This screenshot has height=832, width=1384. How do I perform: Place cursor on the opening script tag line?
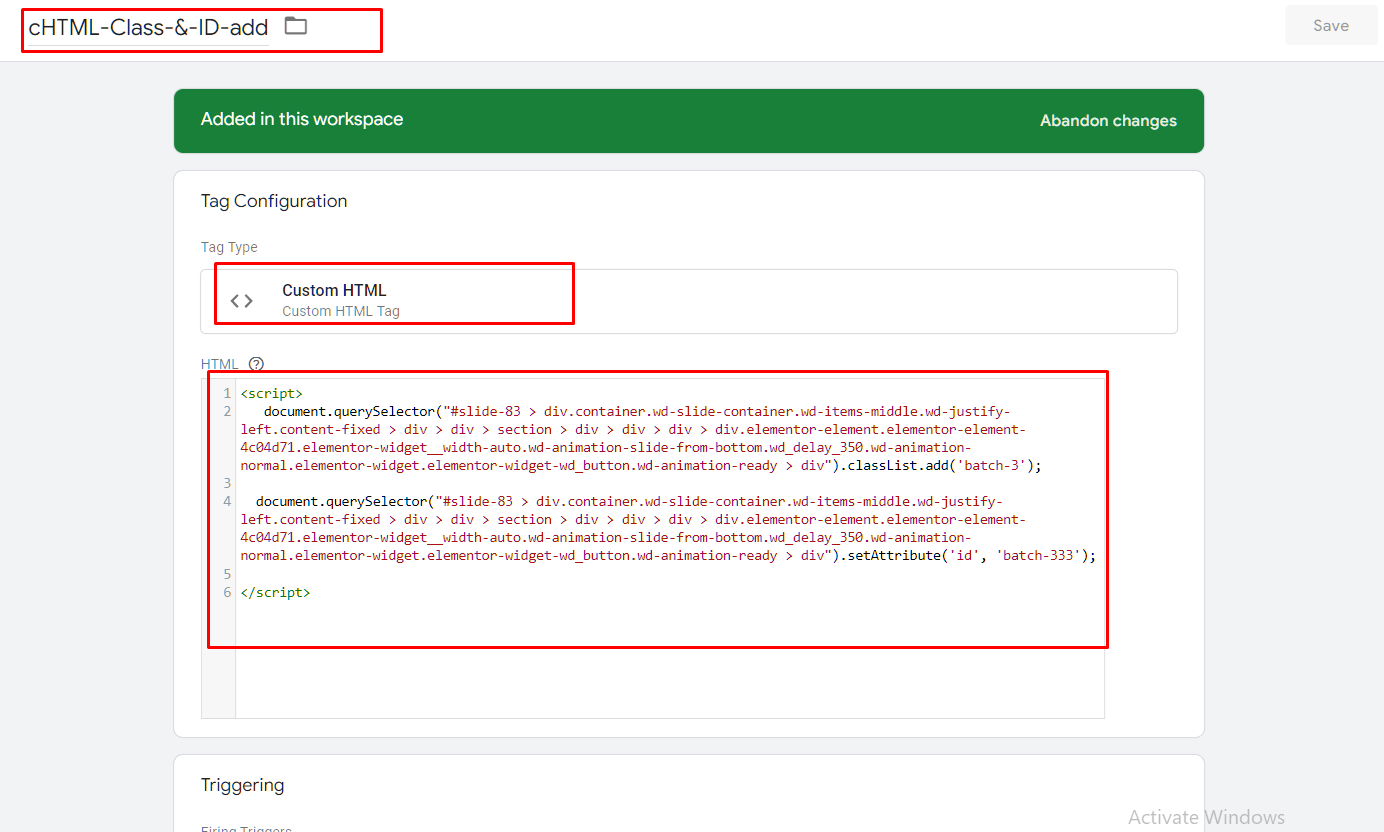coord(272,393)
